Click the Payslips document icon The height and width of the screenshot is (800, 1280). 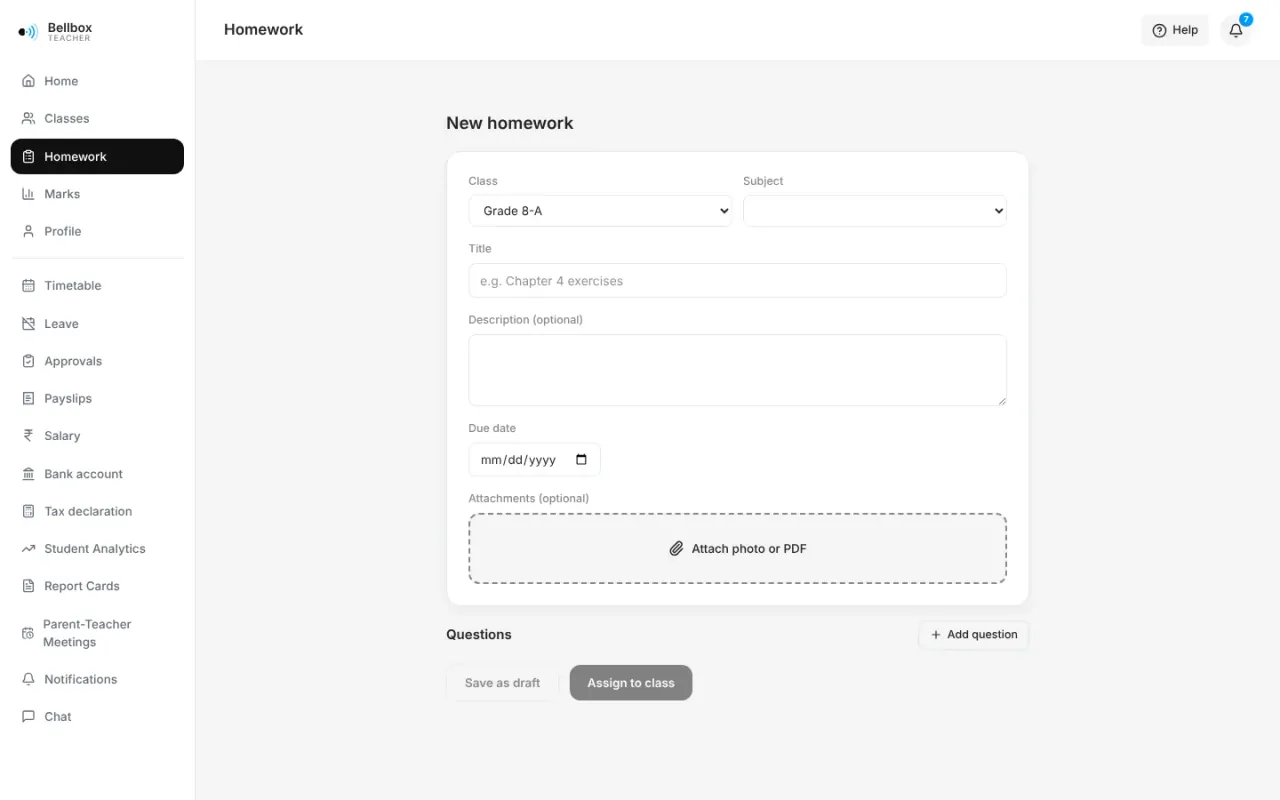pos(28,398)
